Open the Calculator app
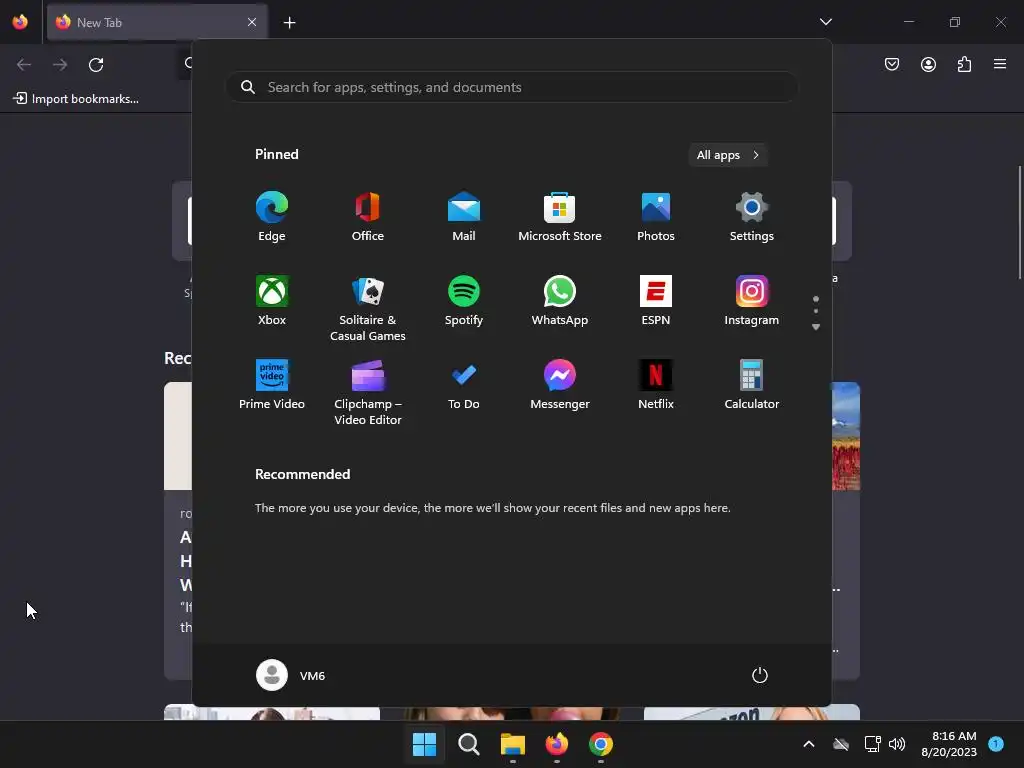This screenshot has width=1024, height=768. tap(752, 385)
